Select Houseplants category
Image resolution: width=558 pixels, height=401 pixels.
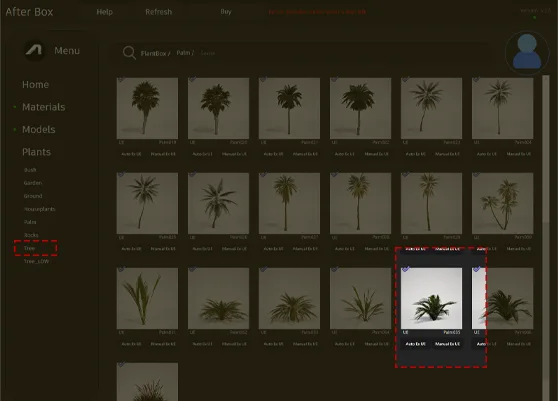[x=40, y=209]
